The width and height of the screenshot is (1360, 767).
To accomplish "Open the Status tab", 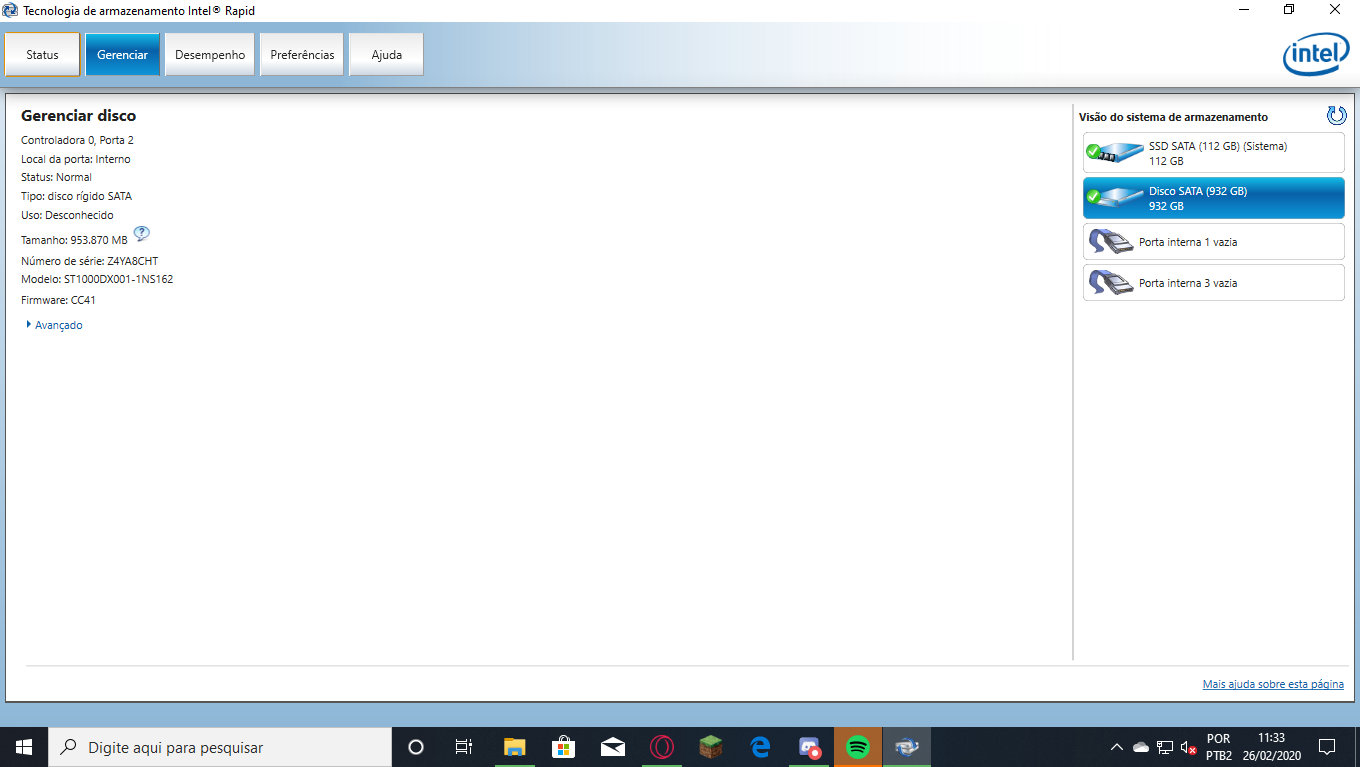I will pyautogui.click(x=42, y=55).
